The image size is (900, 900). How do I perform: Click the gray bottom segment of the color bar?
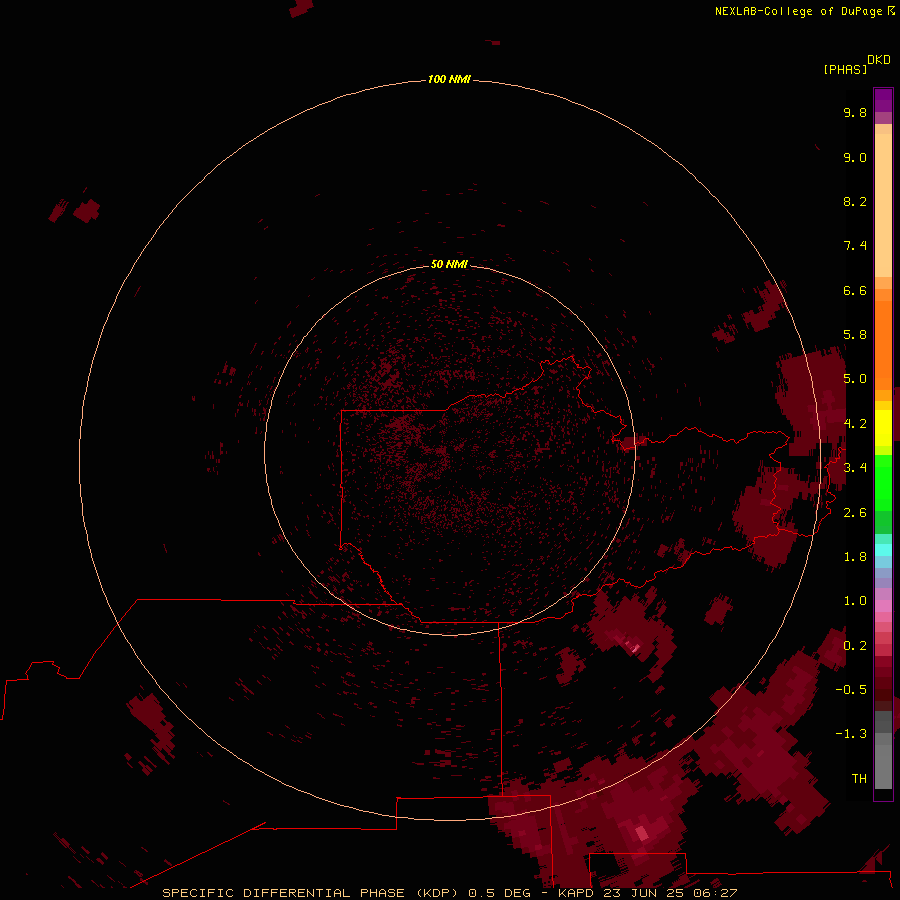pyautogui.click(x=883, y=766)
